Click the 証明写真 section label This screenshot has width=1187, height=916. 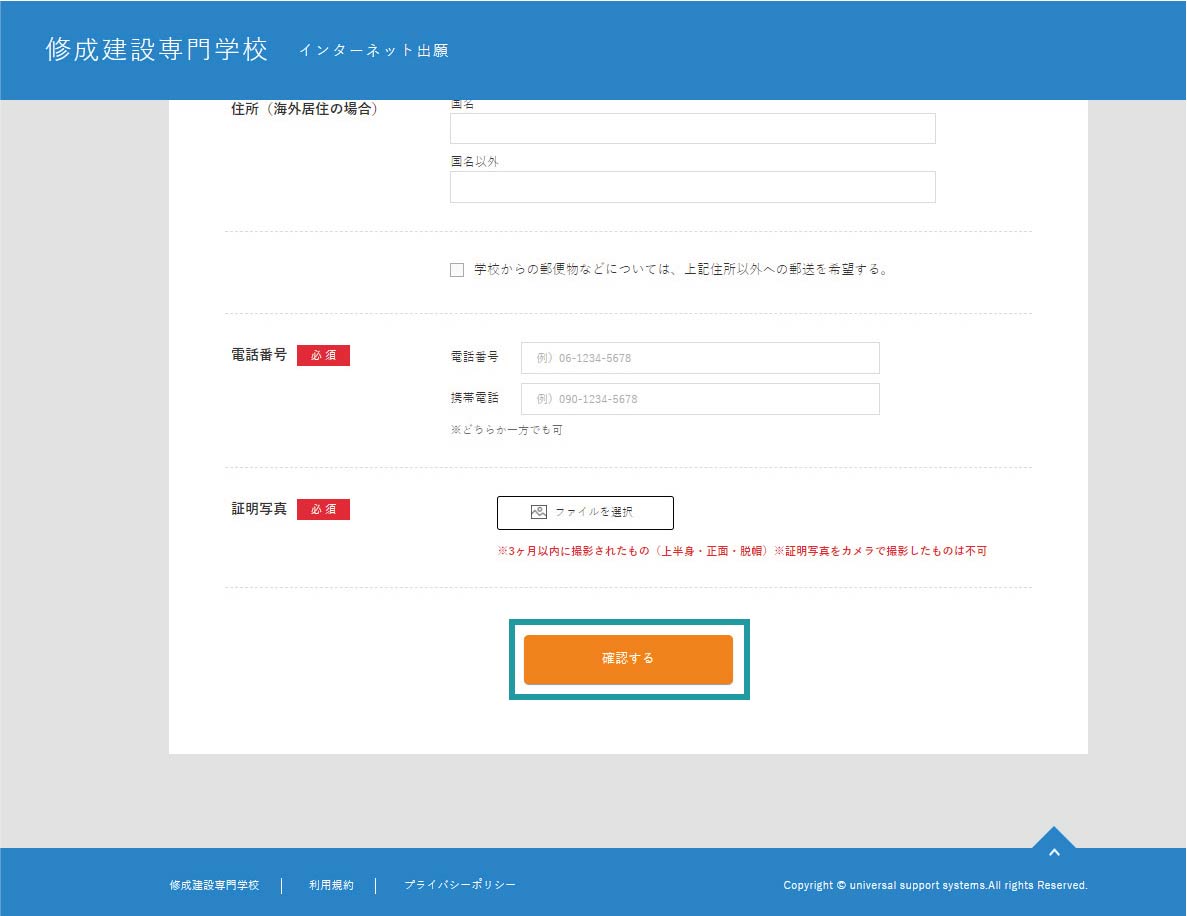pos(259,509)
